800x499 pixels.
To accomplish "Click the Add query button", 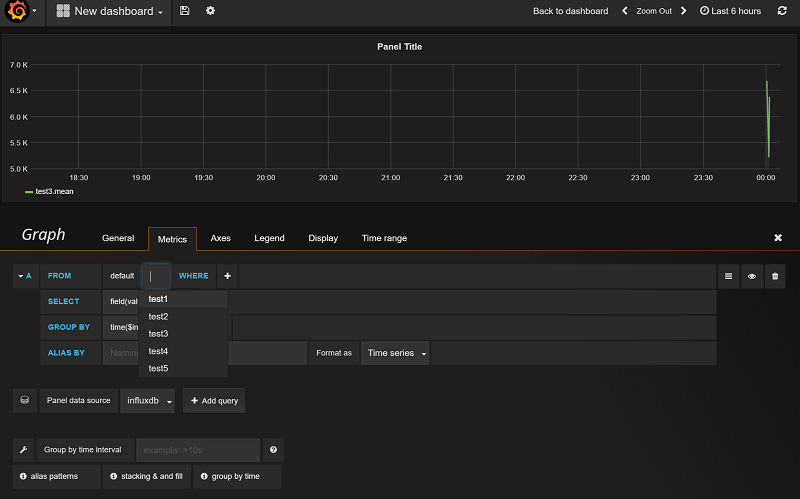I will click(x=214, y=401).
